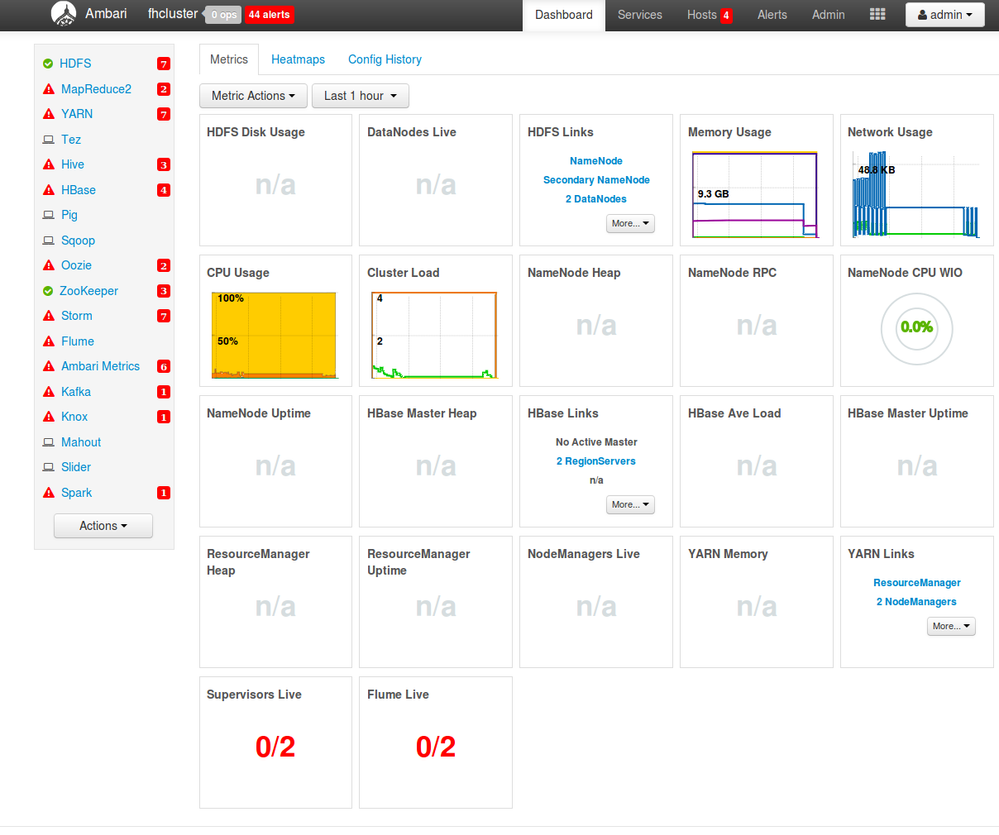The image size is (999, 835).
Task: Click the Oozie warning triangle icon
Action: pos(48,266)
